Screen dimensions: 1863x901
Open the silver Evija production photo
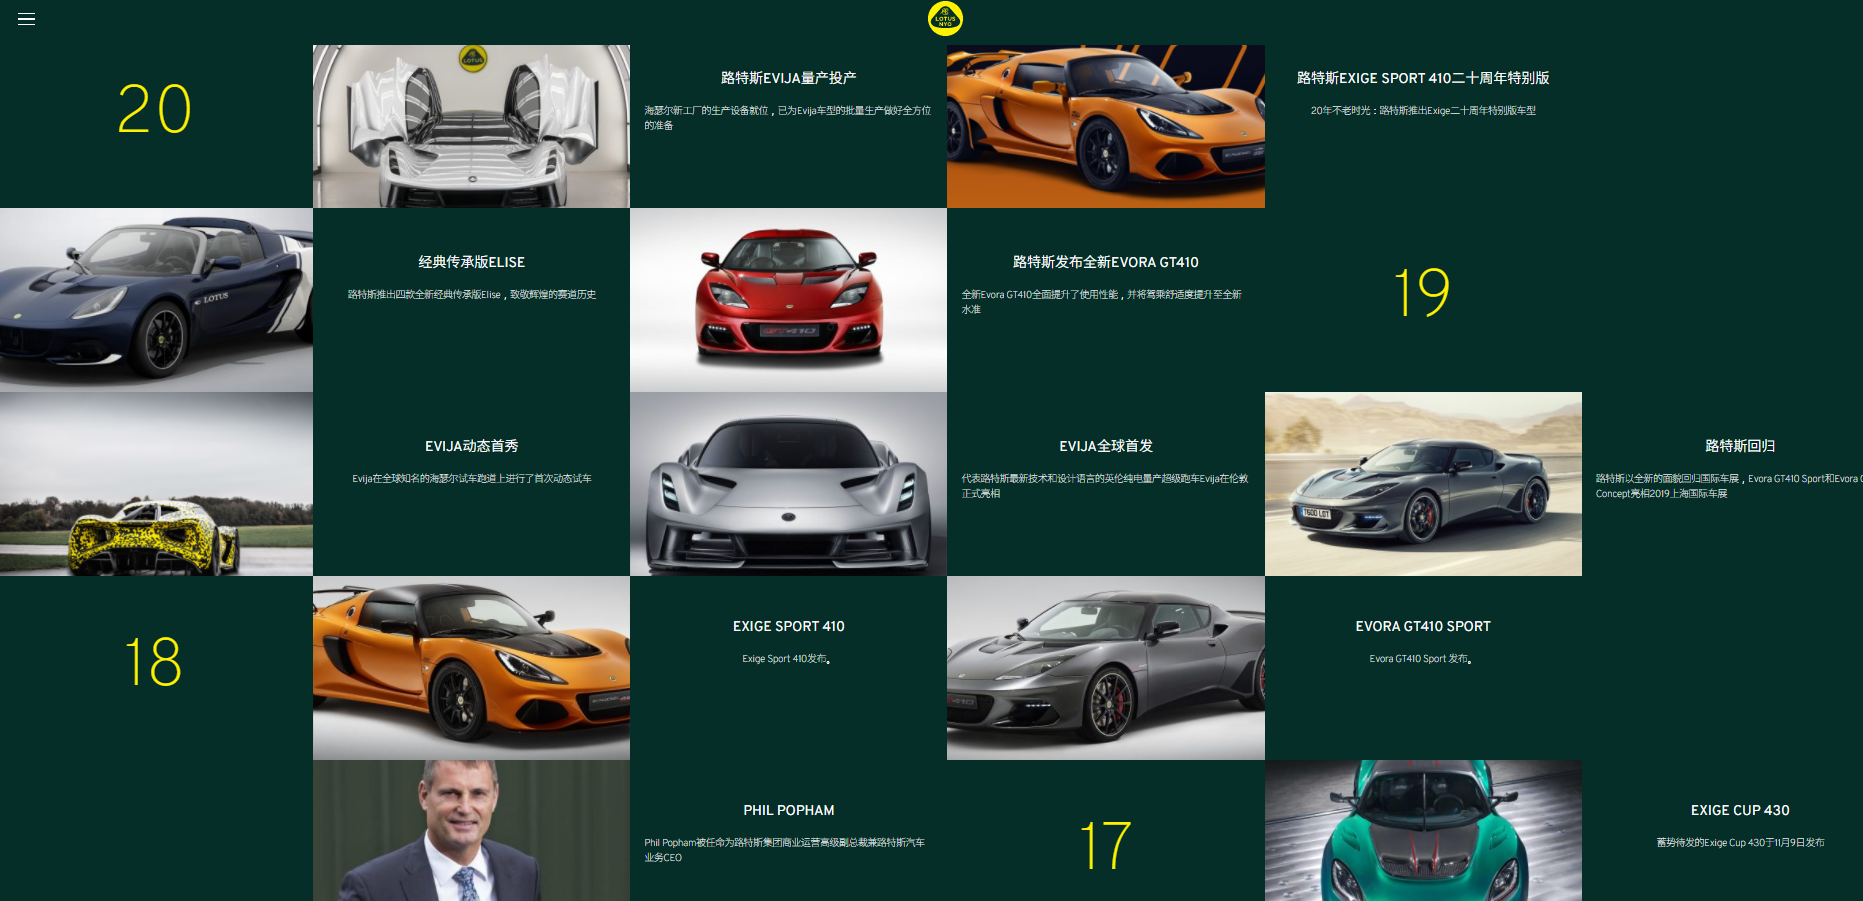tap(471, 126)
